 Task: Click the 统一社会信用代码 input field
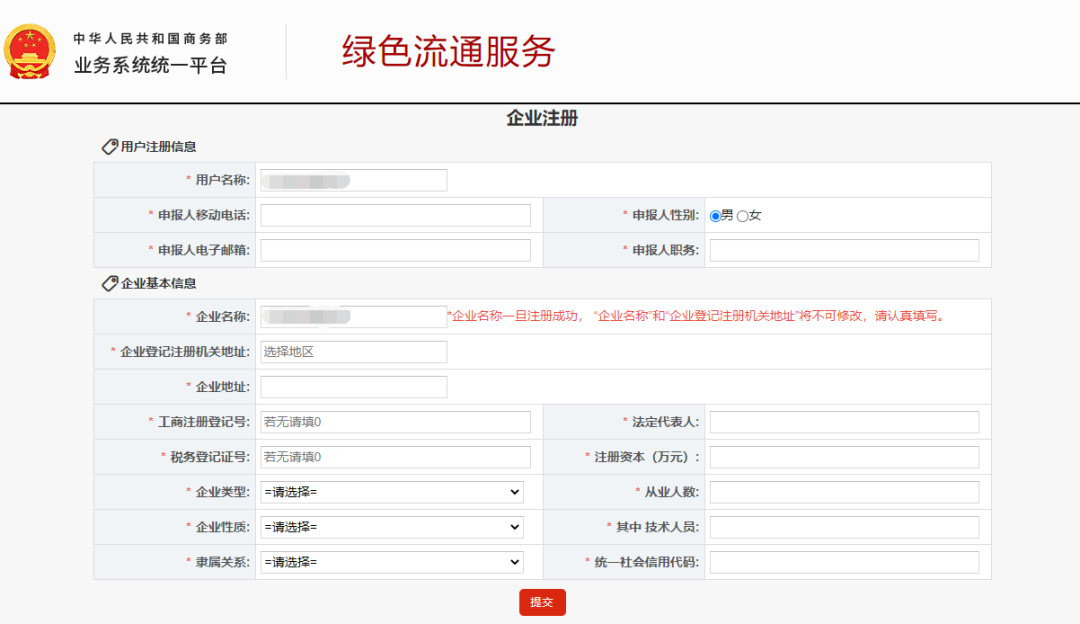843,562
